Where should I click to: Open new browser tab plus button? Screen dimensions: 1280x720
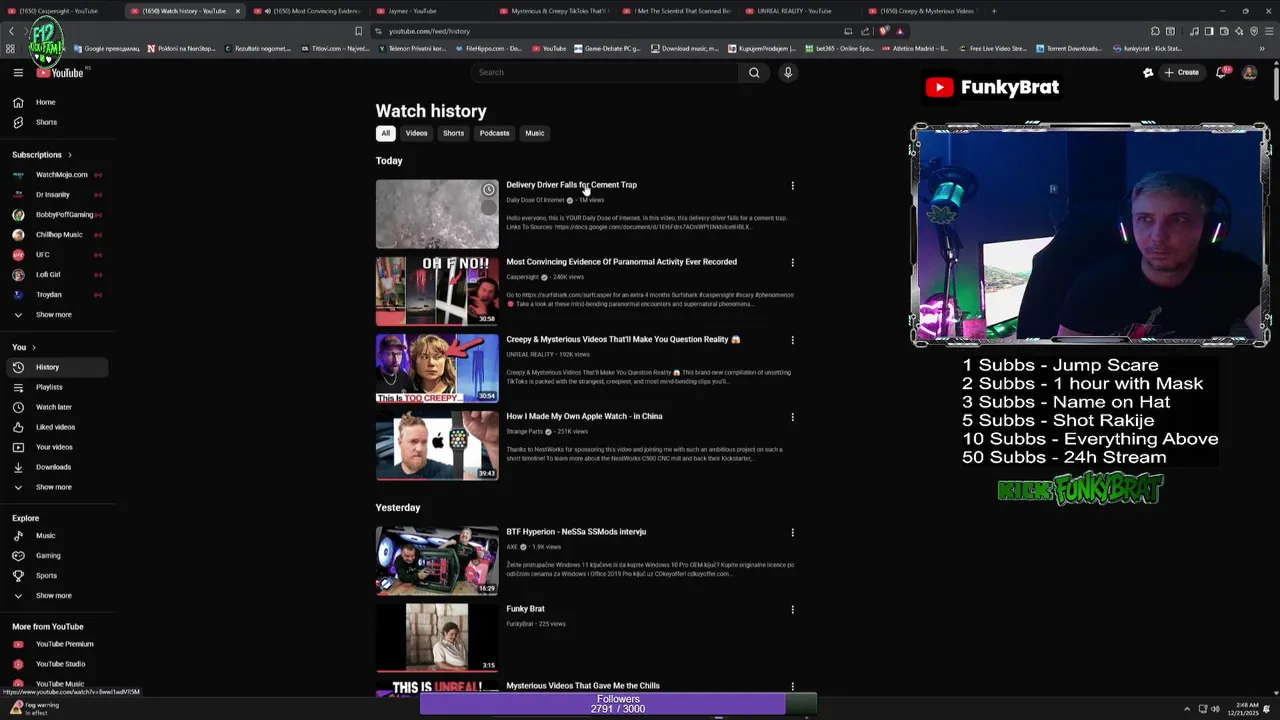coord(993,11)
